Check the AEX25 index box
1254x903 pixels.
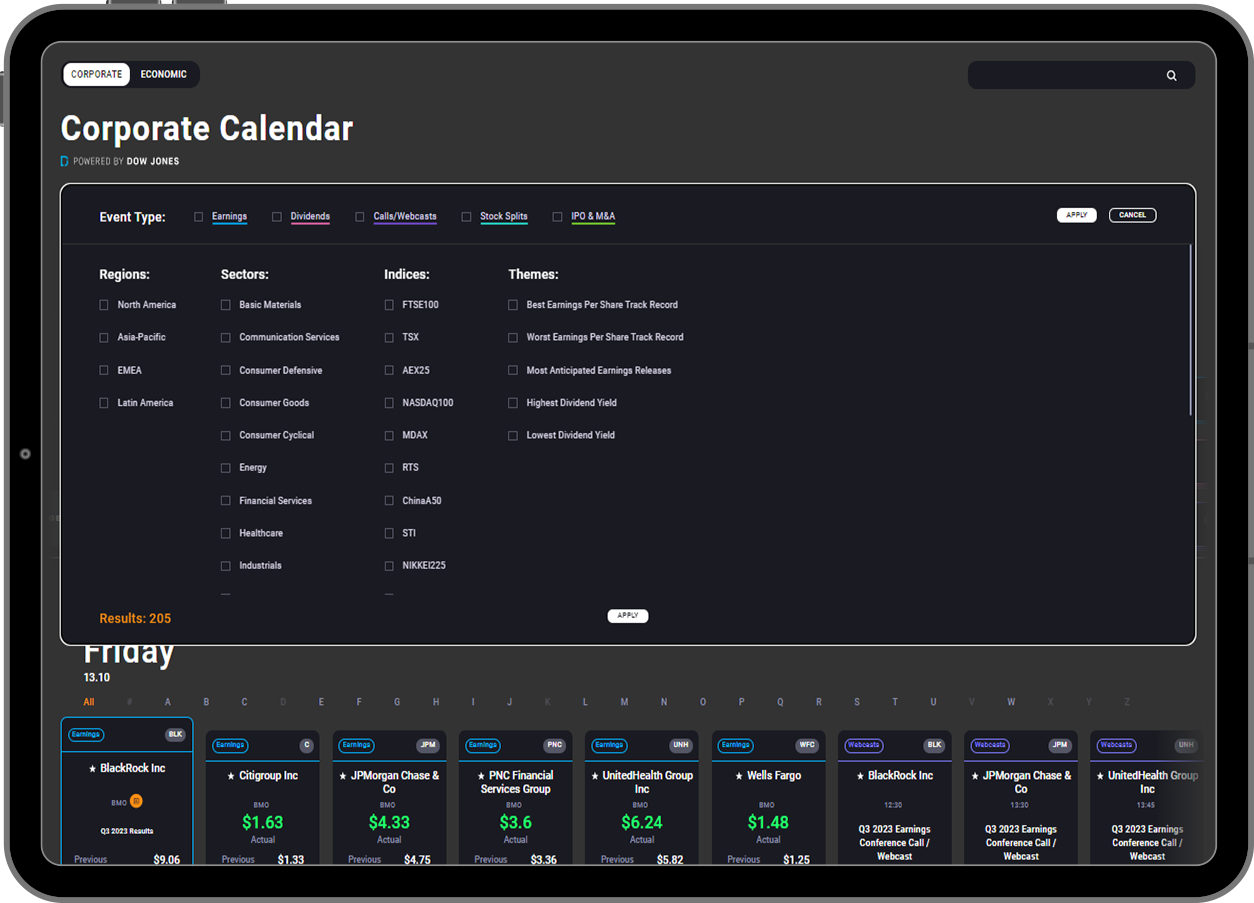pos(389,370)
